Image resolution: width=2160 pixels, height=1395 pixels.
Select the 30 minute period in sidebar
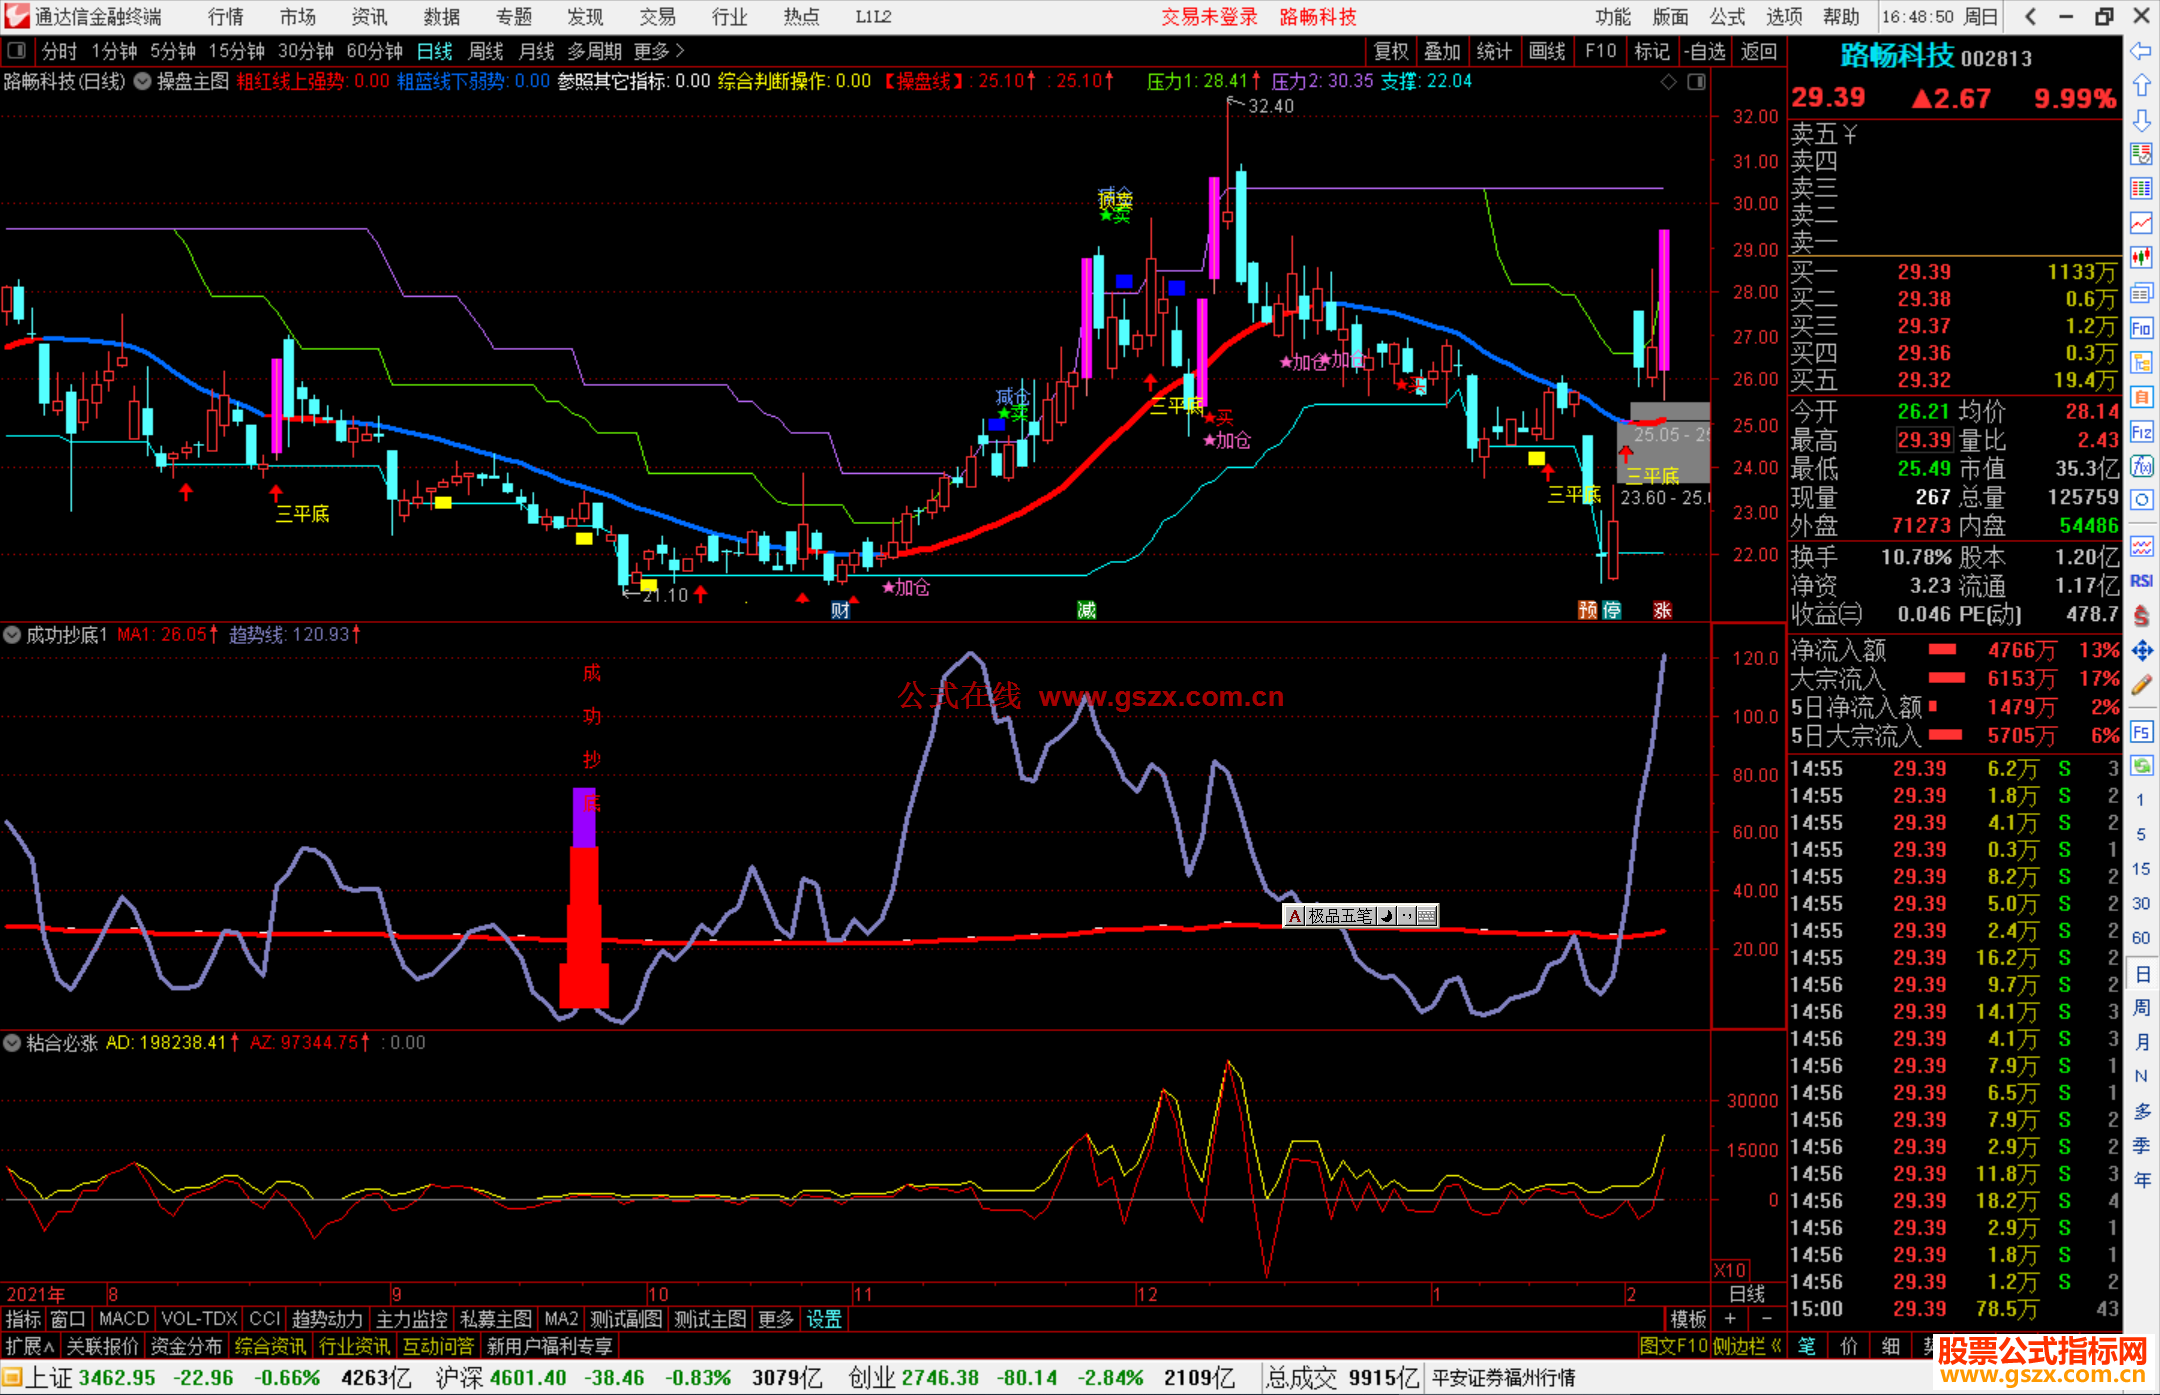[2141, 904]
